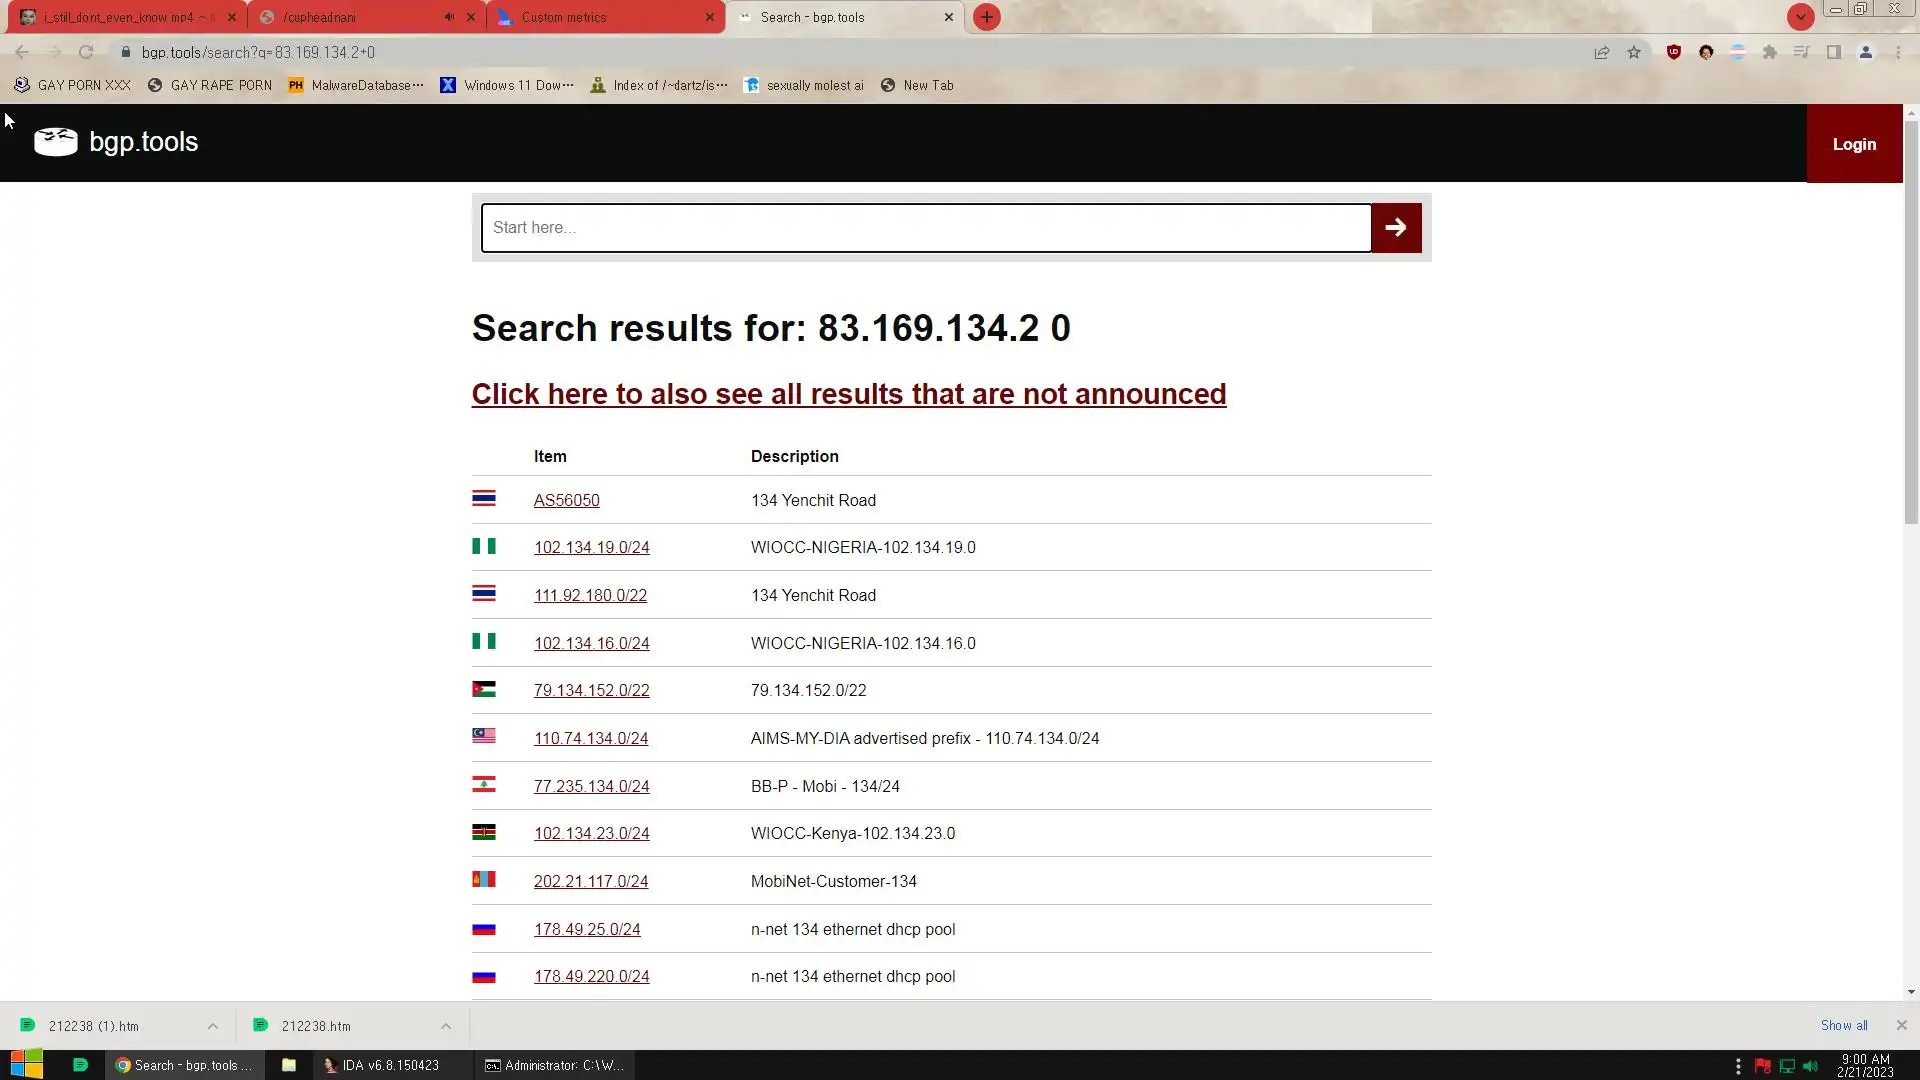Open the AS56050 result link
Screen dimensions: 1920x1080
tap(566, 500)
